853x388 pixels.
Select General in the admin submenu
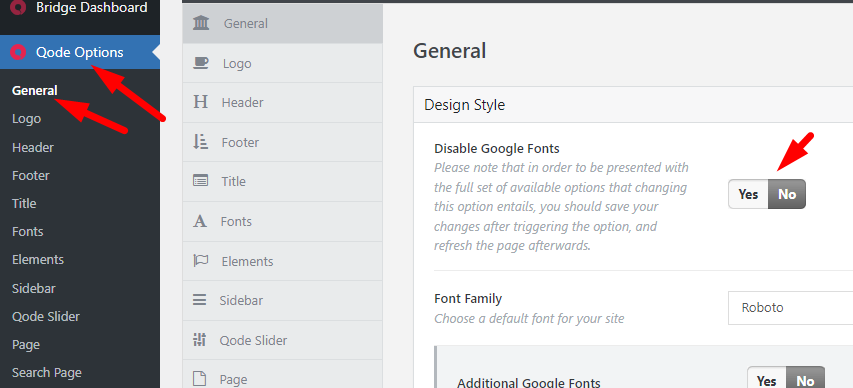[35, 90]
